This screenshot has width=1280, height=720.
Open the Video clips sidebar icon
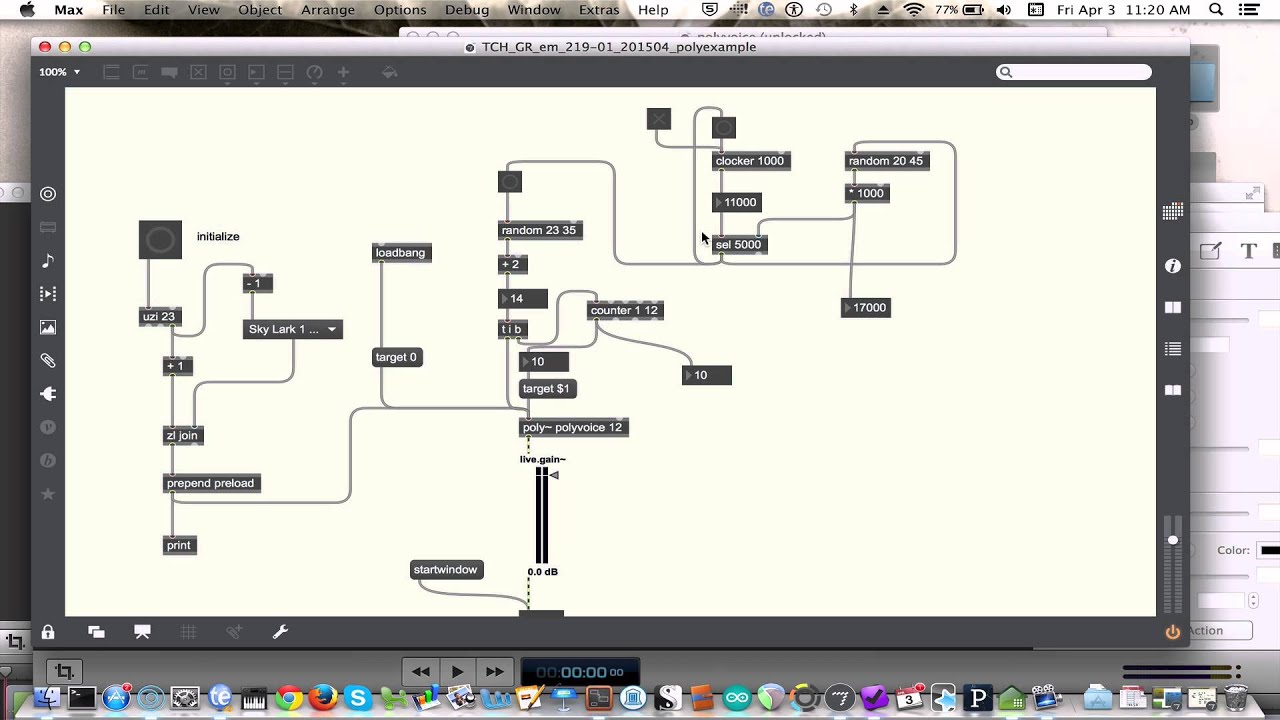[x=48, y=294]
